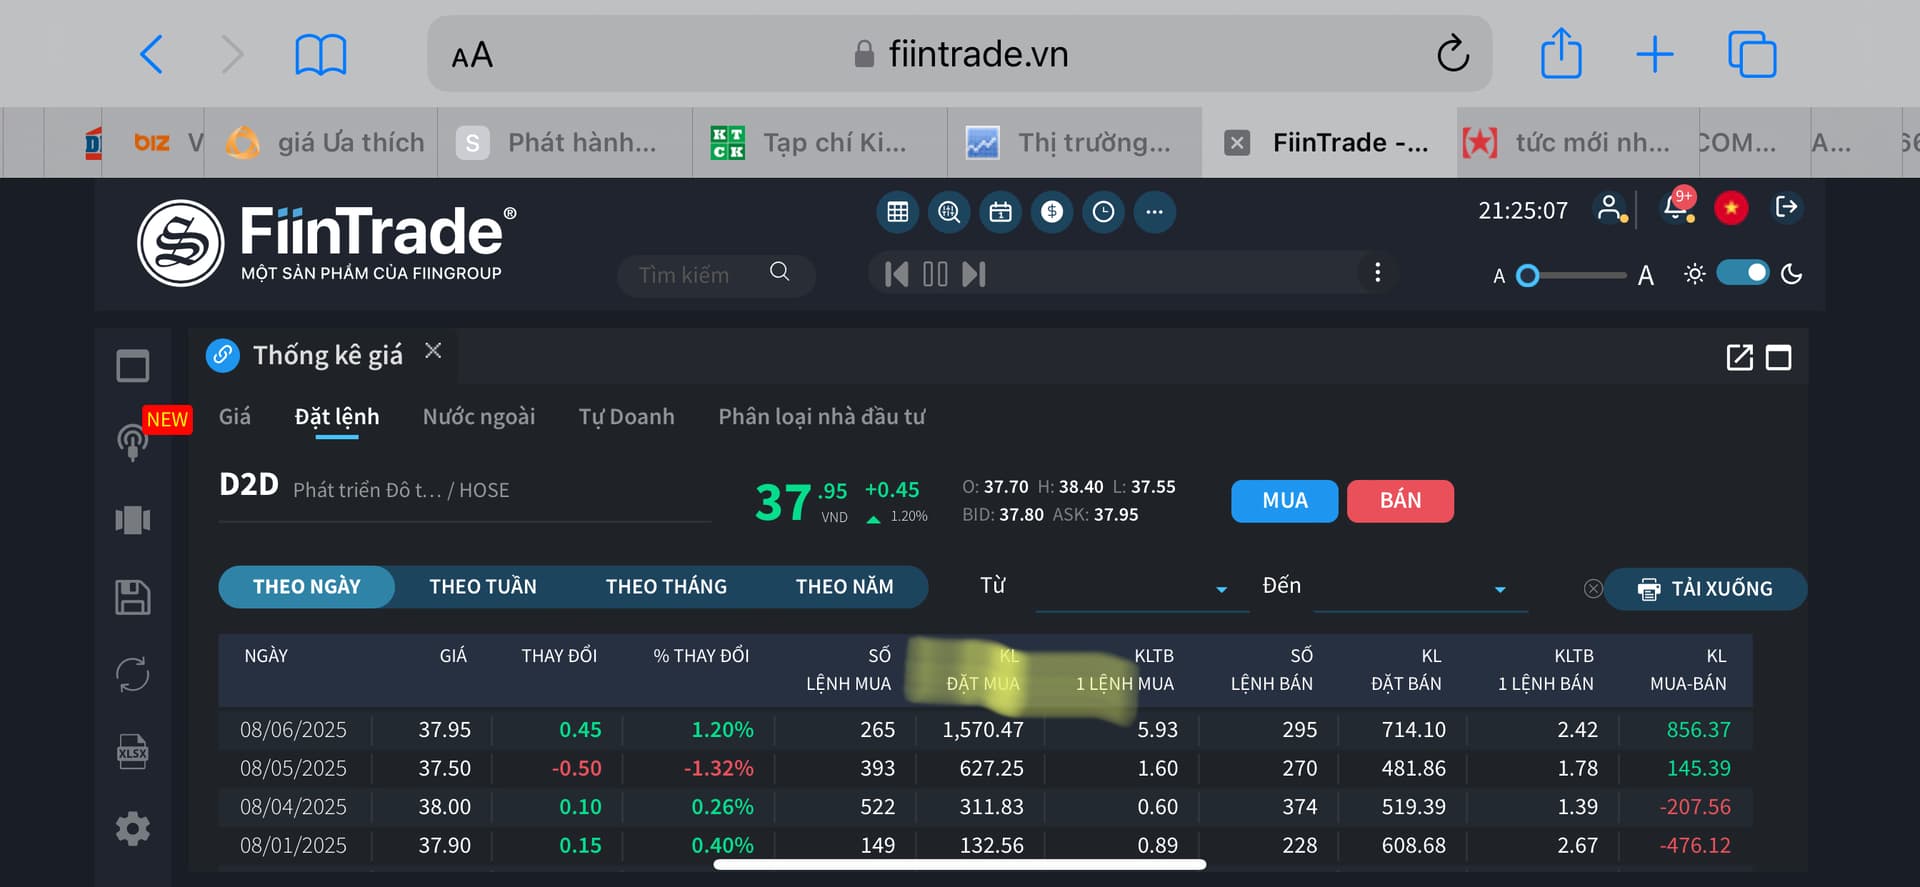
Task: Open the settings gear in left sidebar
Action: pos(132,829)
